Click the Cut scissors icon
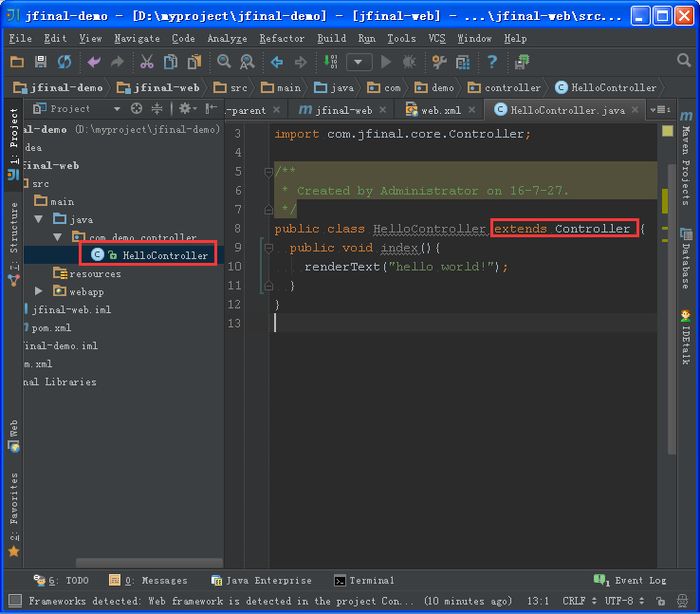This screenshot has width=700, height=614. tap(147, 62)
